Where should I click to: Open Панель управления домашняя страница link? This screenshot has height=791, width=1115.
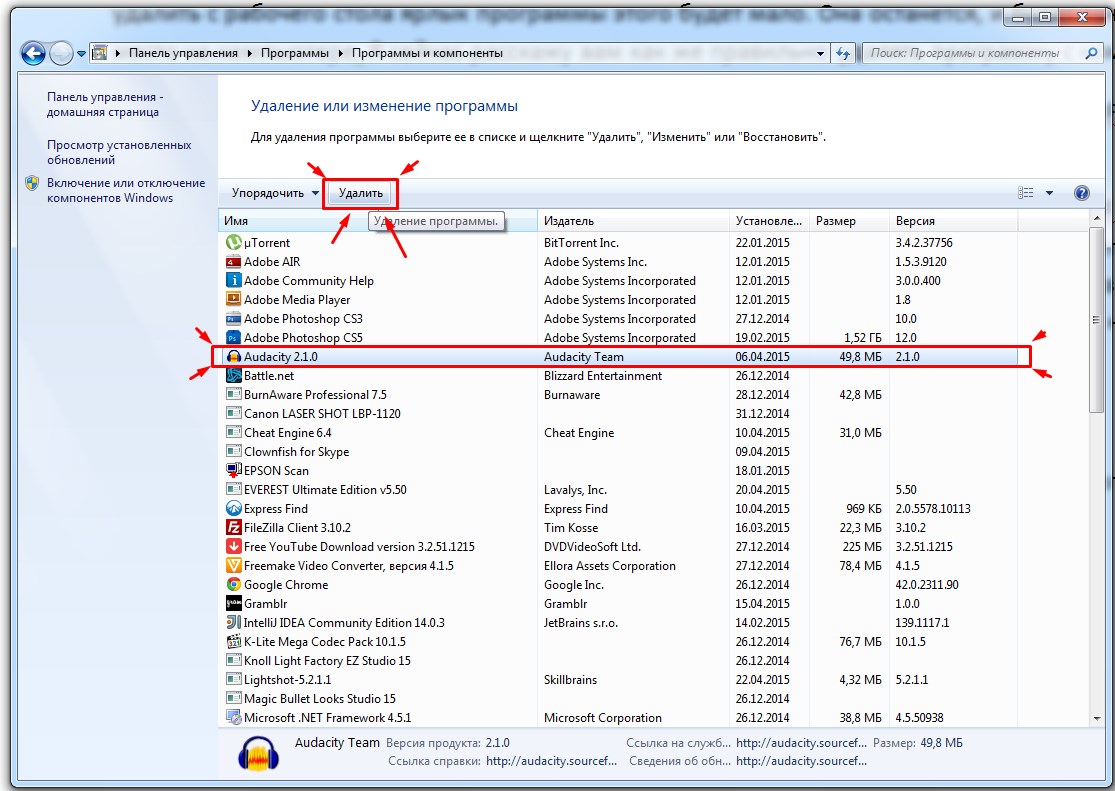click(105, 105)
